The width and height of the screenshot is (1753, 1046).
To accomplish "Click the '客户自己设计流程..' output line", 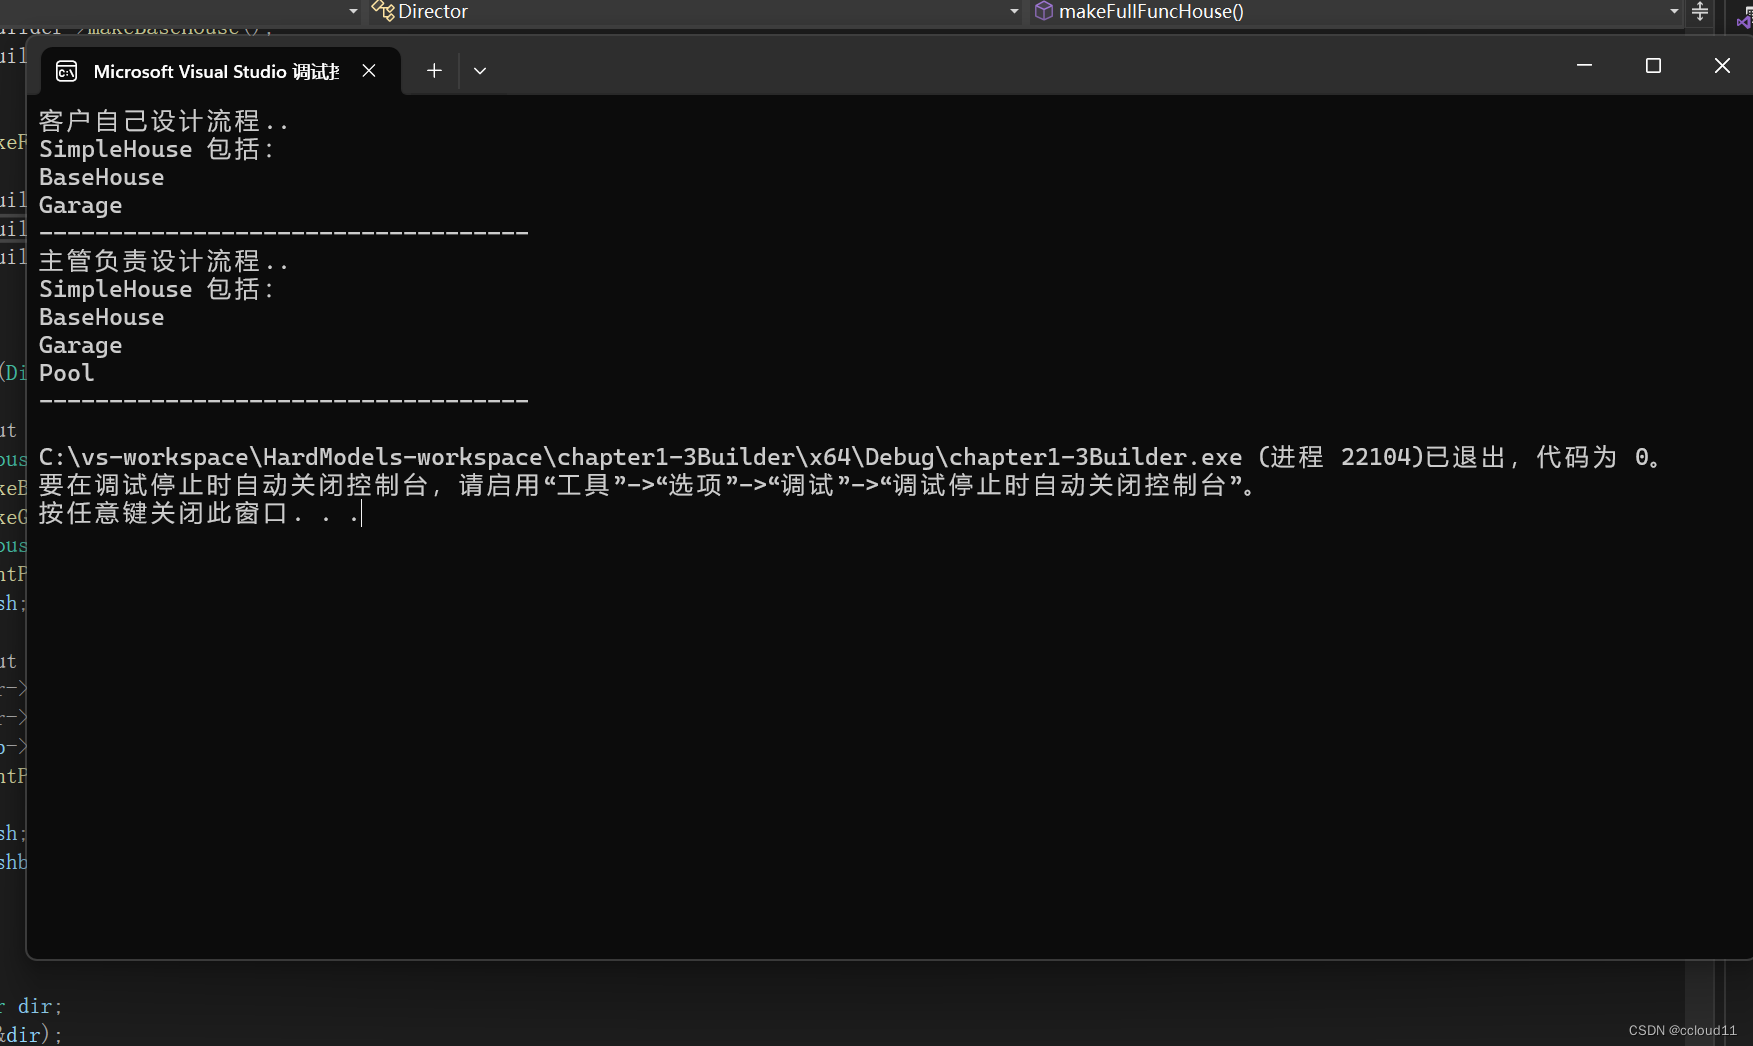I will click(x=164, y=122).
